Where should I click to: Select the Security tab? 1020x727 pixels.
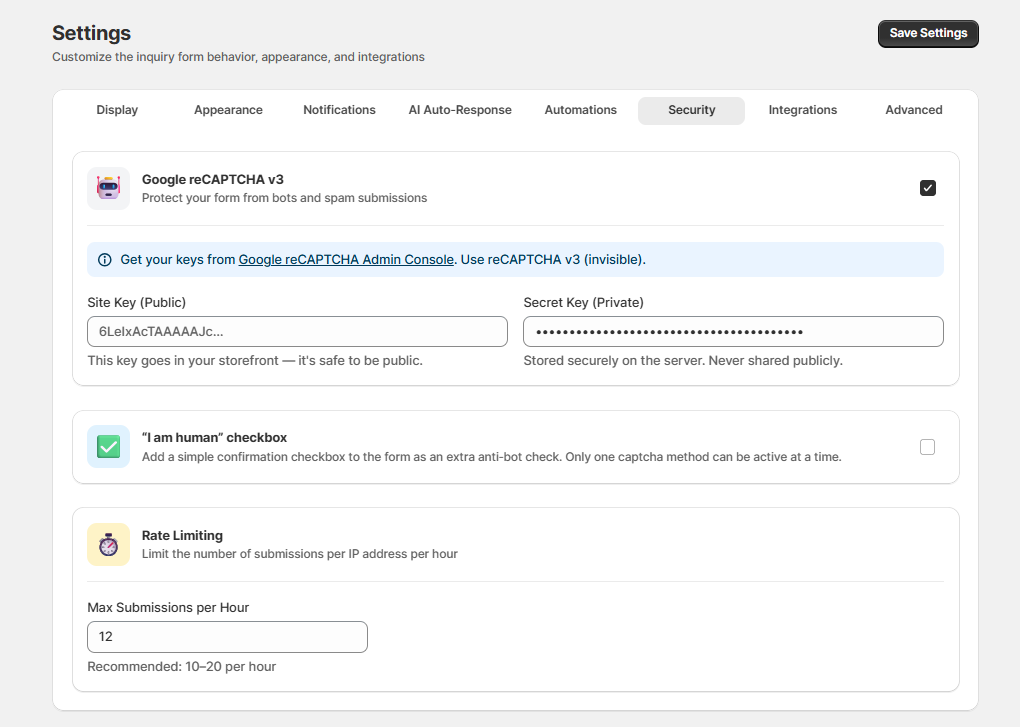691,110
